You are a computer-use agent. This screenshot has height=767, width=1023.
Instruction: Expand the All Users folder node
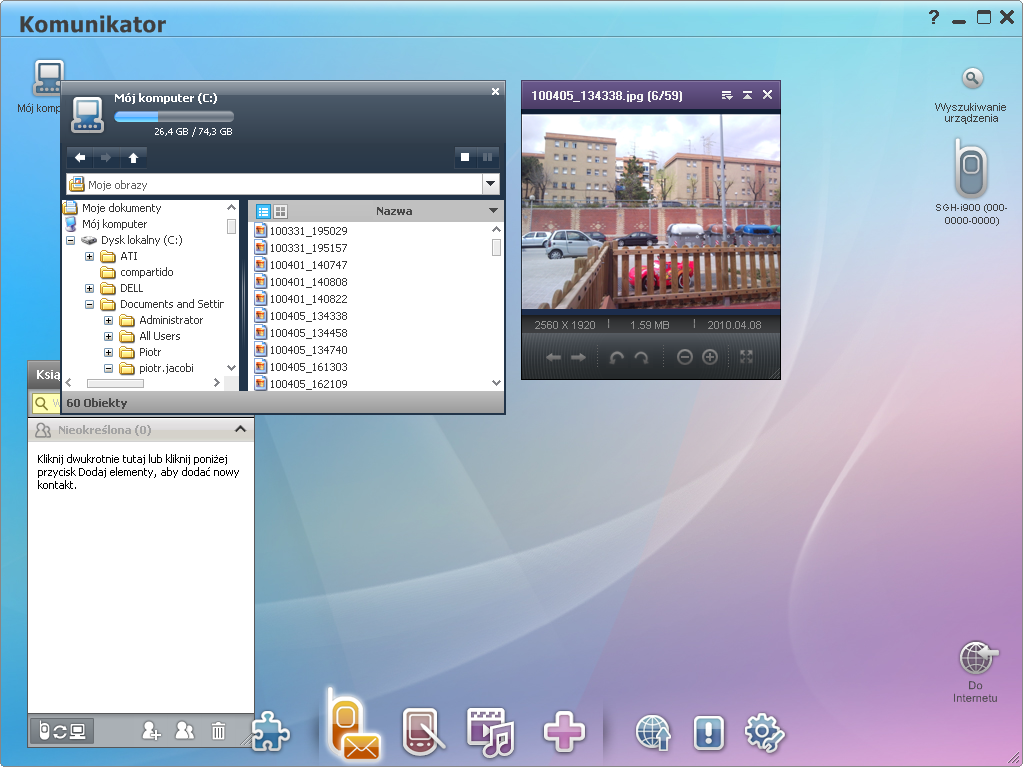[108, 337]
